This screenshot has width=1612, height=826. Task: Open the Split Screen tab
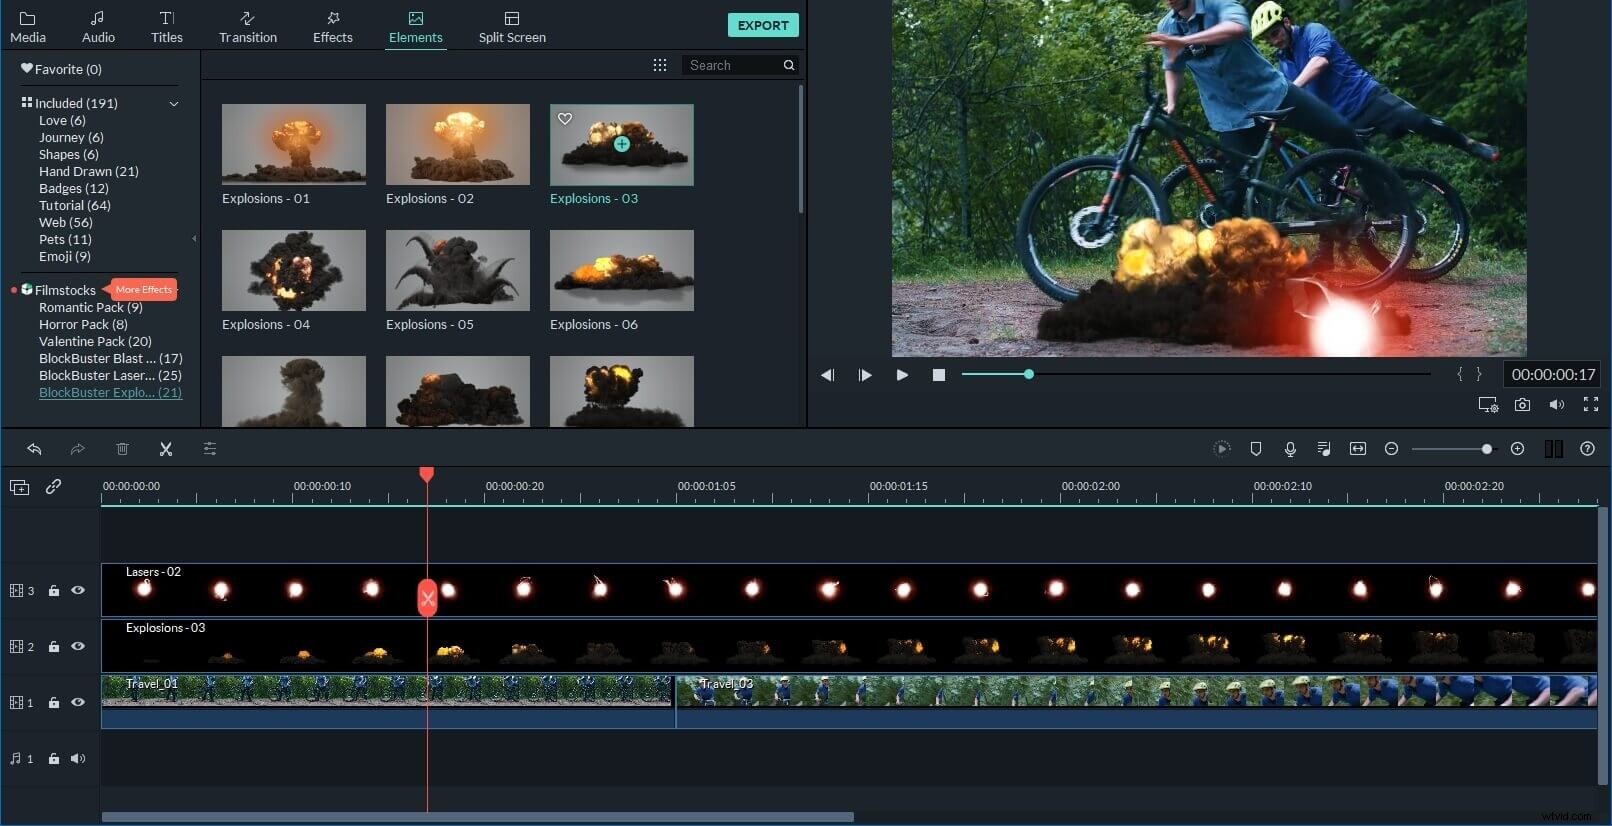pyautogui.click(x=512, y=27)
